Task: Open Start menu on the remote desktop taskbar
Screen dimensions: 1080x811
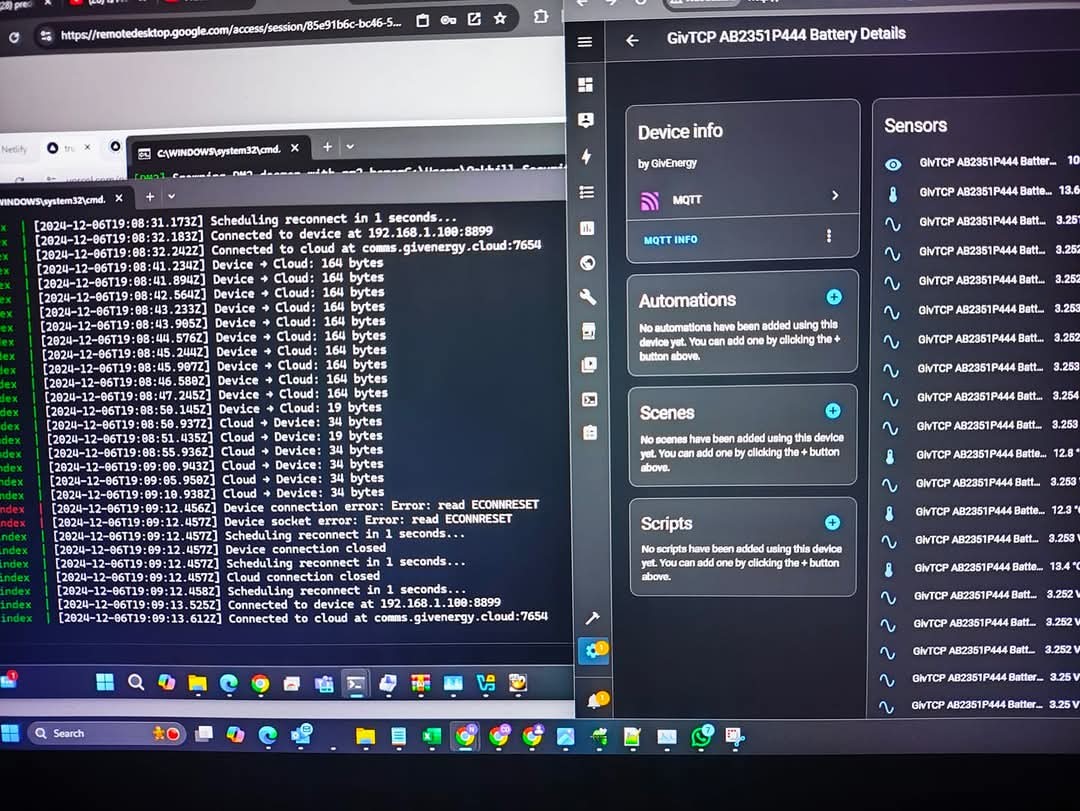Action: pyautogui.click(x=105, y=683)
